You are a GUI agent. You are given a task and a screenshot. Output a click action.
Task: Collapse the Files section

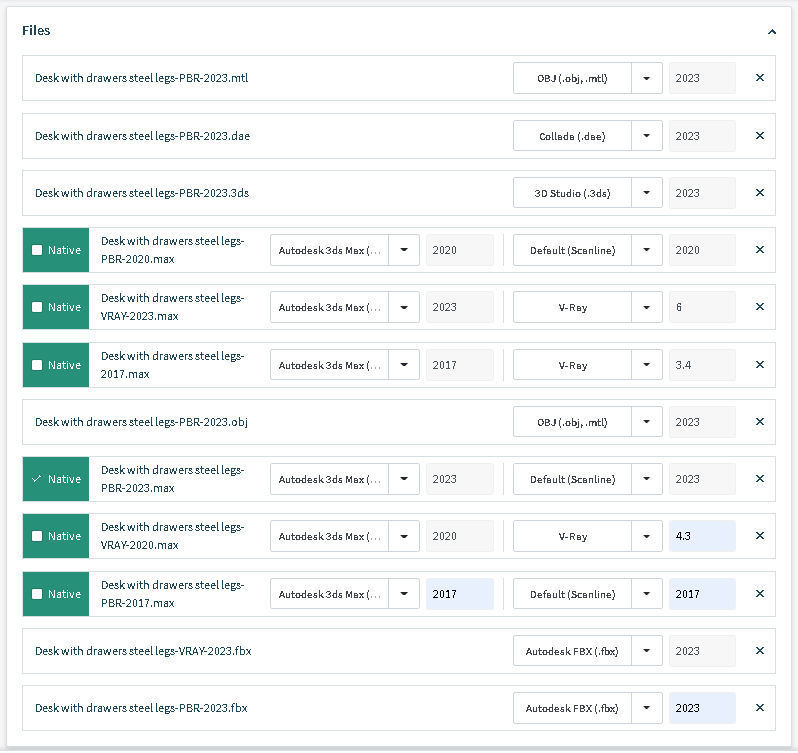pyautogui.click(x=772, y=31)
